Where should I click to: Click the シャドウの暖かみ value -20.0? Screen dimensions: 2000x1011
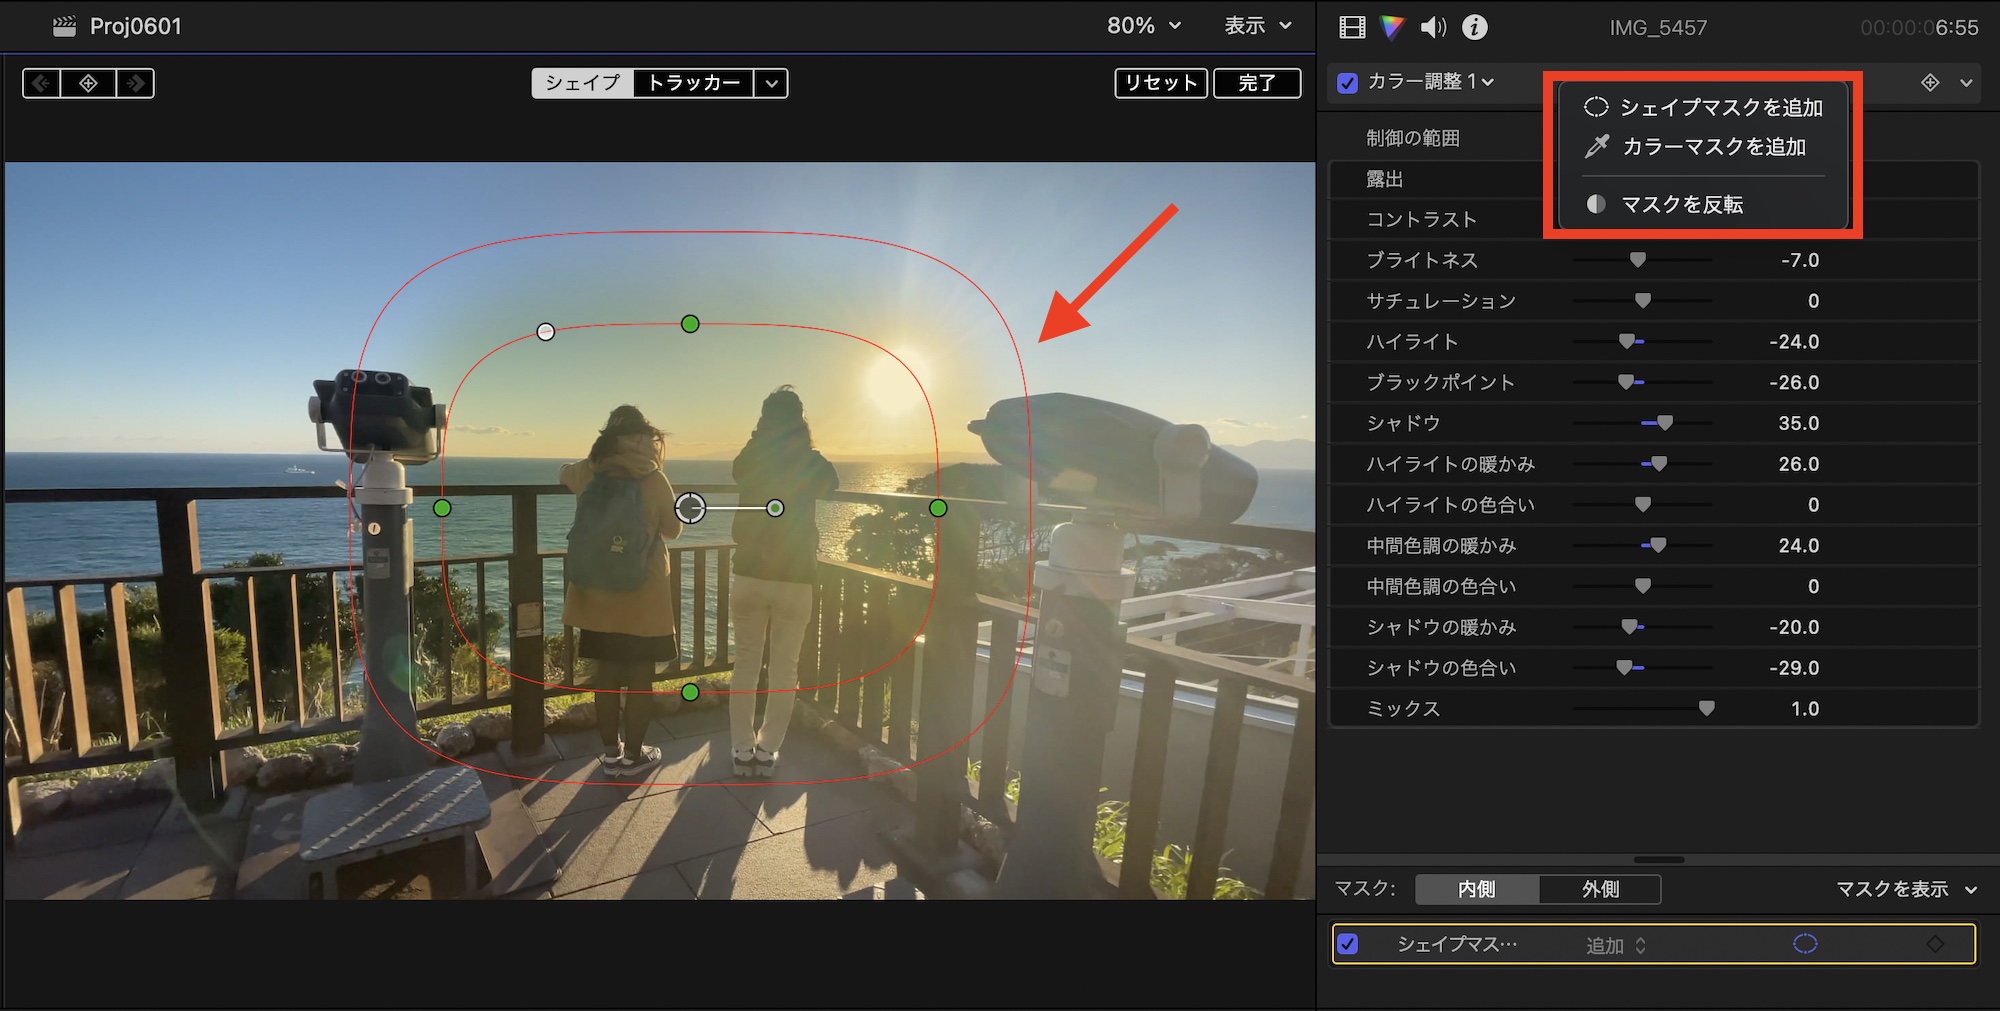coord(1794,627)
